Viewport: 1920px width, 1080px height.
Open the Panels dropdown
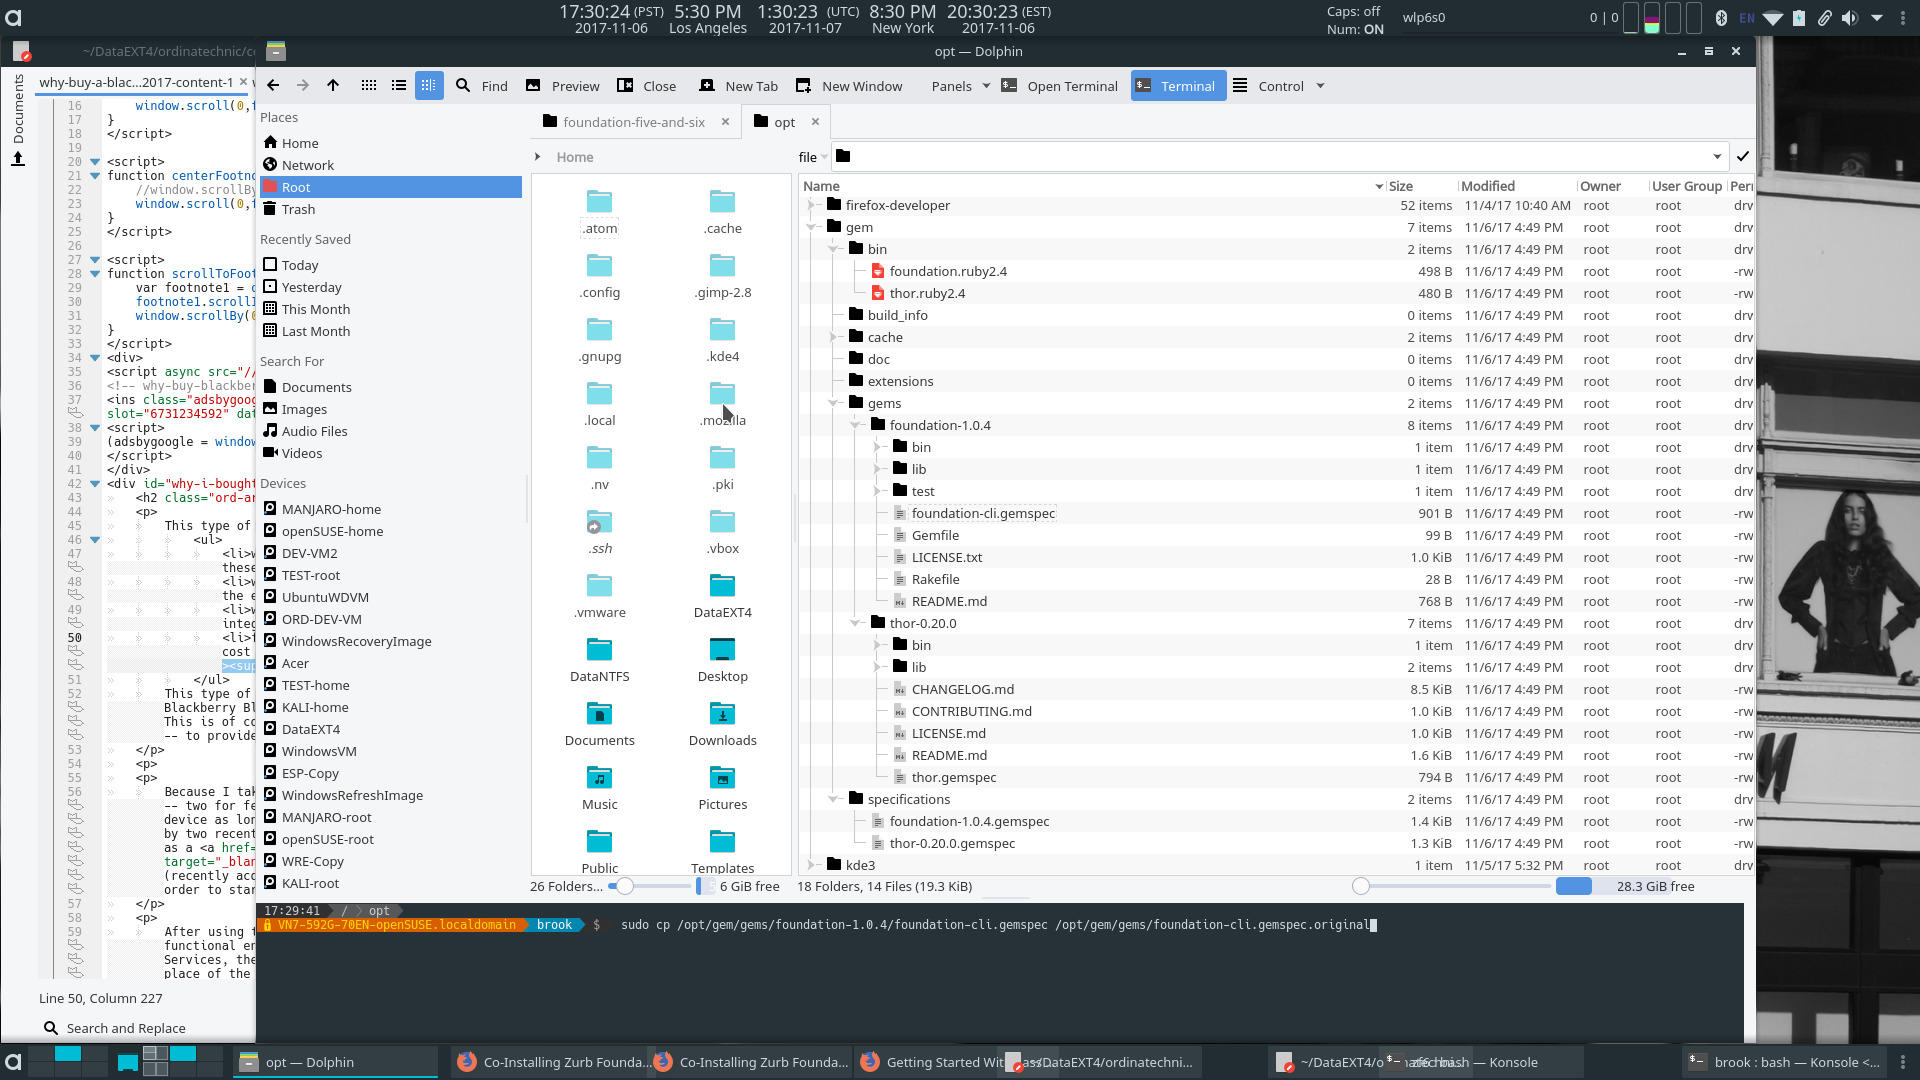pos(960,86)
